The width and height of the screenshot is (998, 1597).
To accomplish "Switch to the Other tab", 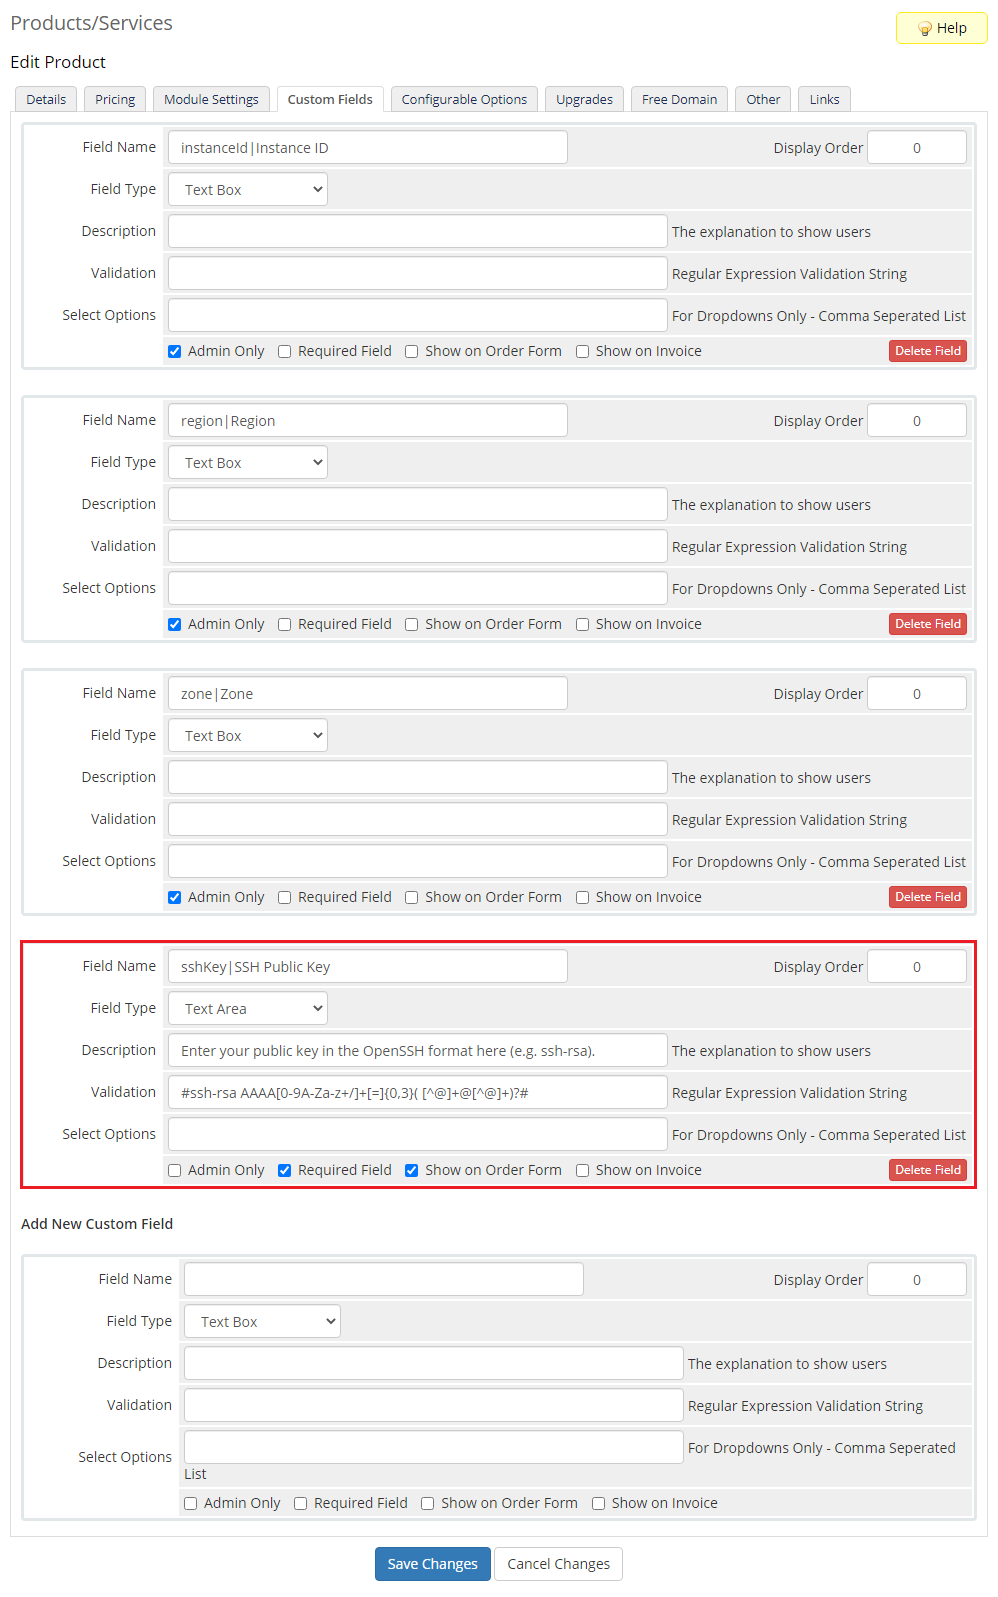I will [763, 99].
